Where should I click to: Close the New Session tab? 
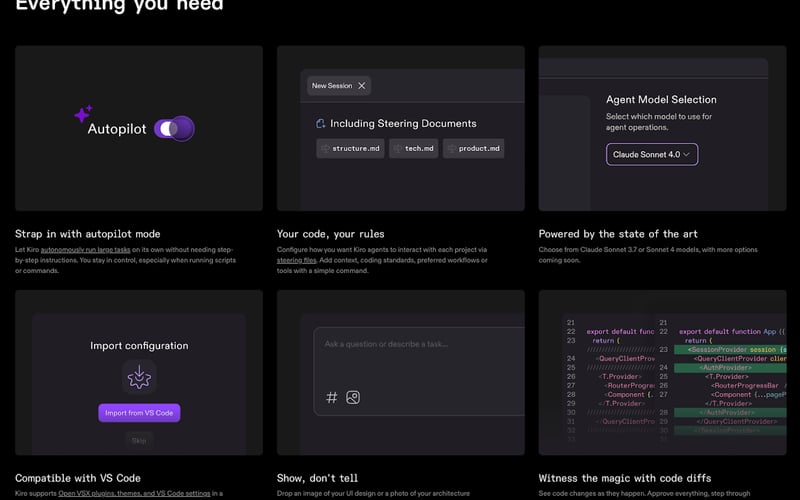tap(362, 86)
